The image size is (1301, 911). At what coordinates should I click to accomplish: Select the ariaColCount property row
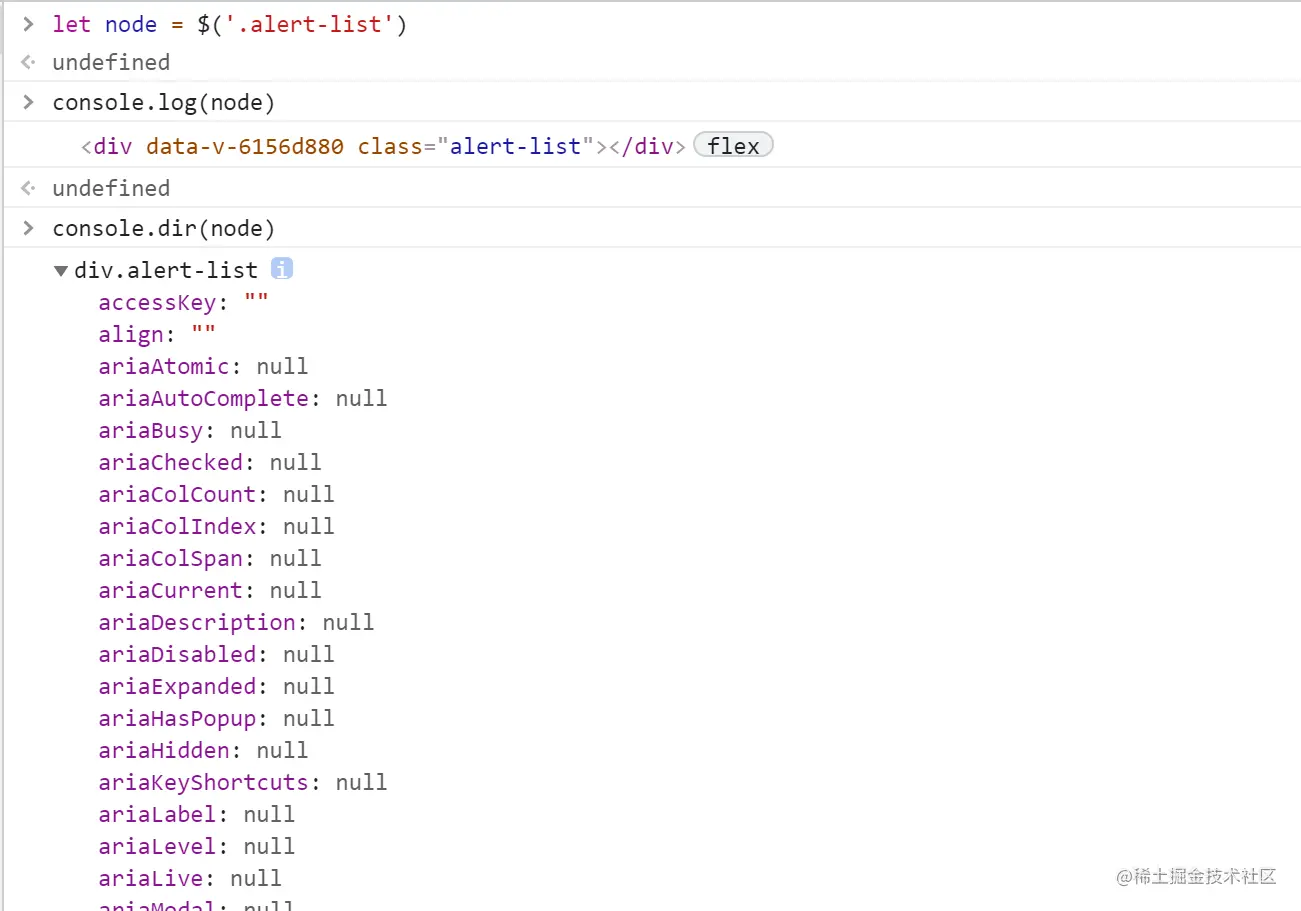tap(216, 494)
